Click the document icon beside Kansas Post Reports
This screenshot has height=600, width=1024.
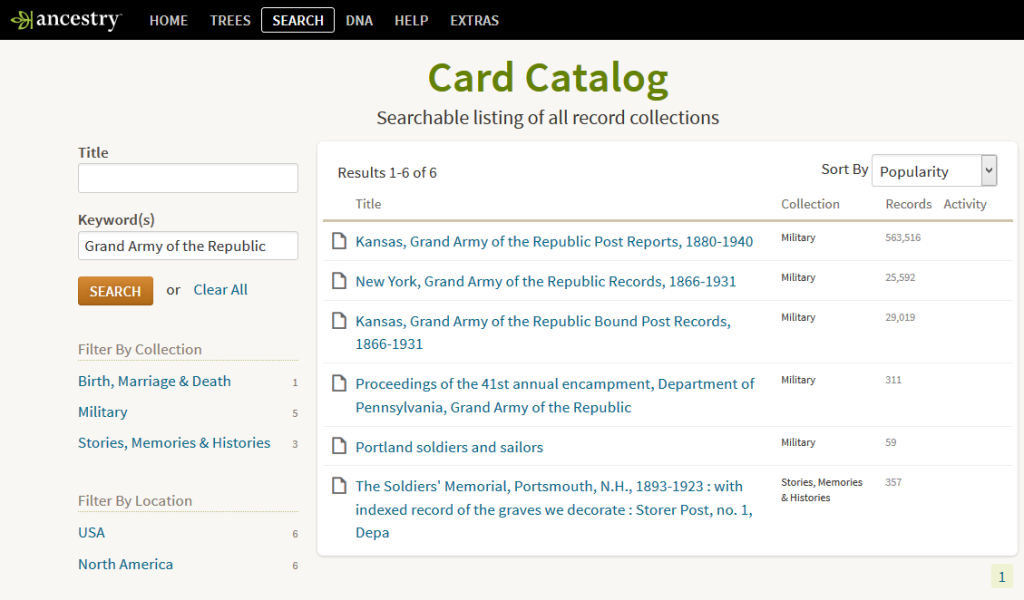[x=339, y=241]
